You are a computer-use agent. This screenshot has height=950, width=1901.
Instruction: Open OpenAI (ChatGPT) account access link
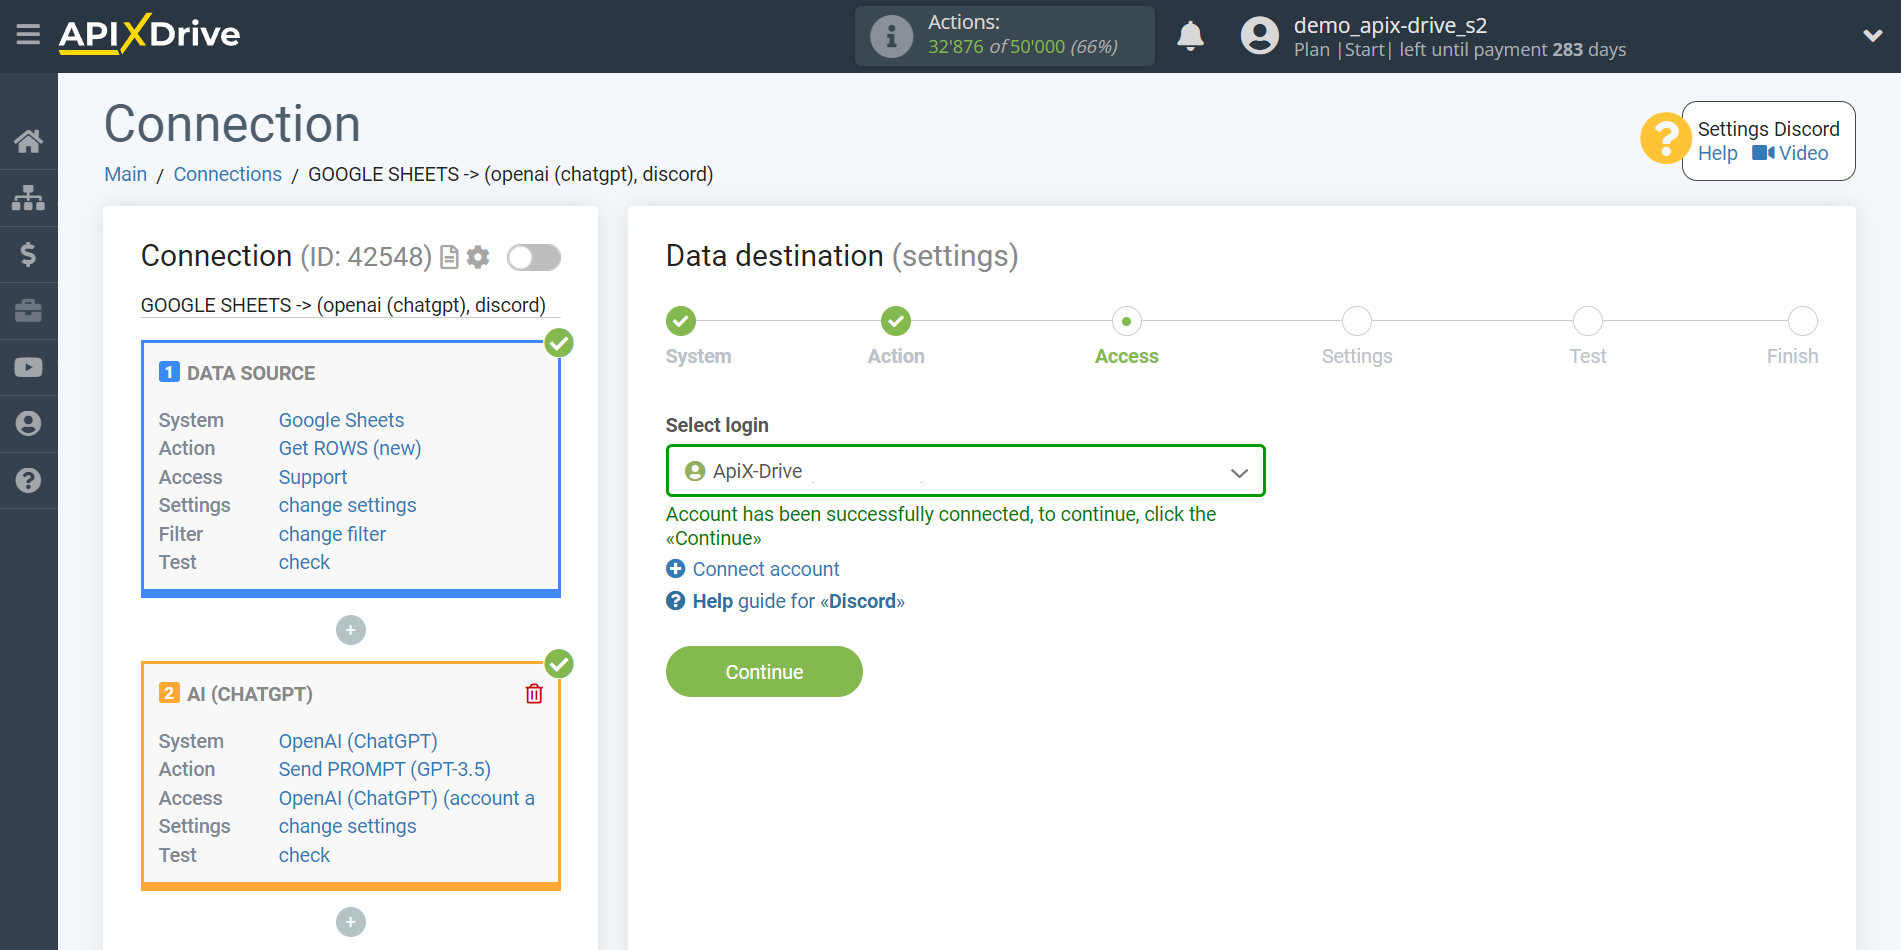pyautogui.click(x=407, y=798)
